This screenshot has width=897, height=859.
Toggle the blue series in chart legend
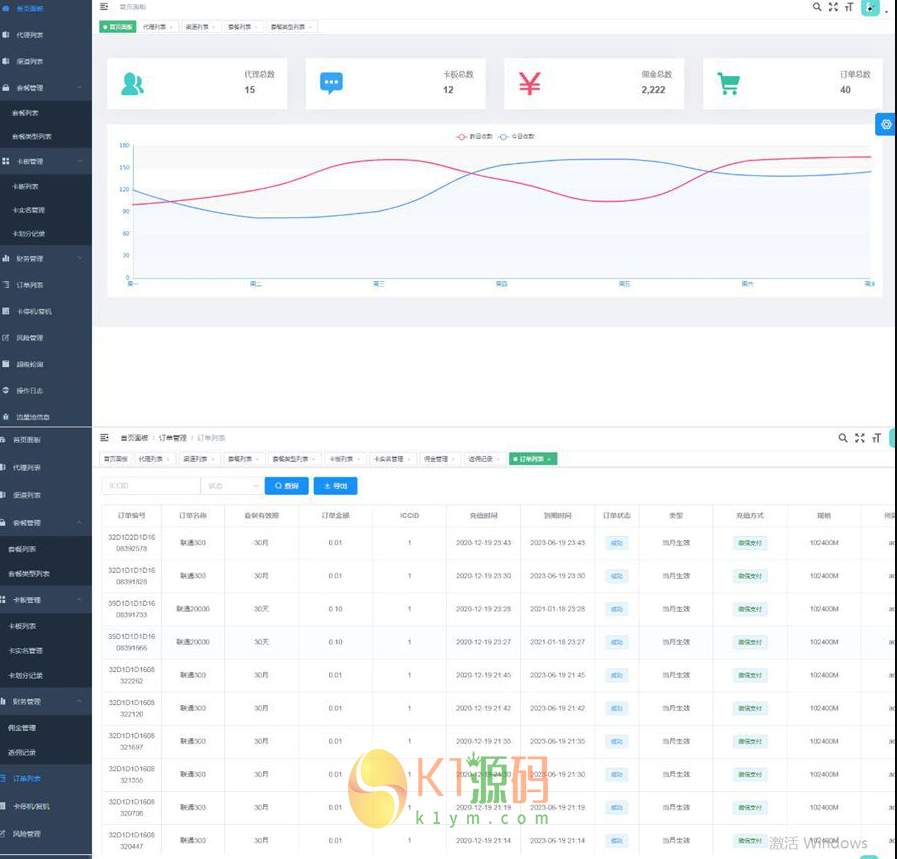click(517, 136)
